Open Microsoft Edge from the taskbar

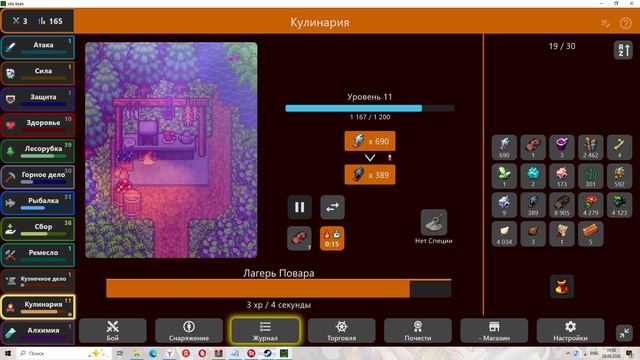point(153,353)
